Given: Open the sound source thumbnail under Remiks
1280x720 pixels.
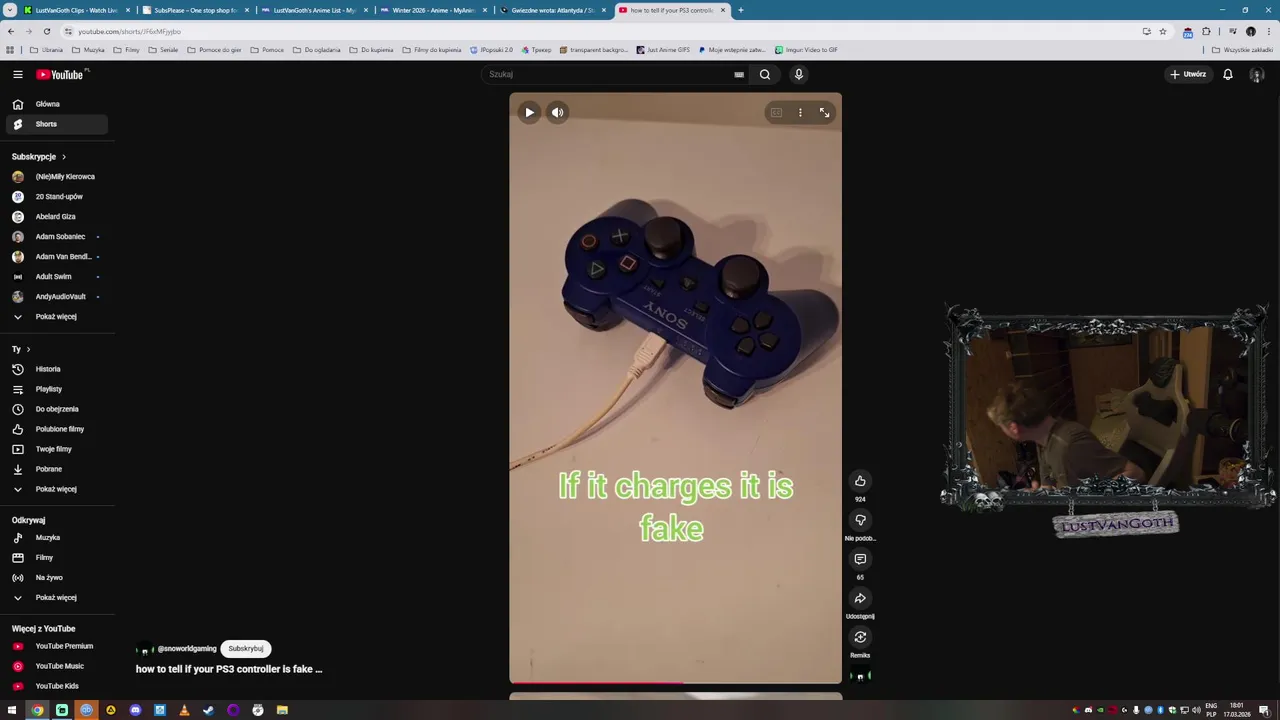Looking at the screenshot, I should tap(860, 676).
